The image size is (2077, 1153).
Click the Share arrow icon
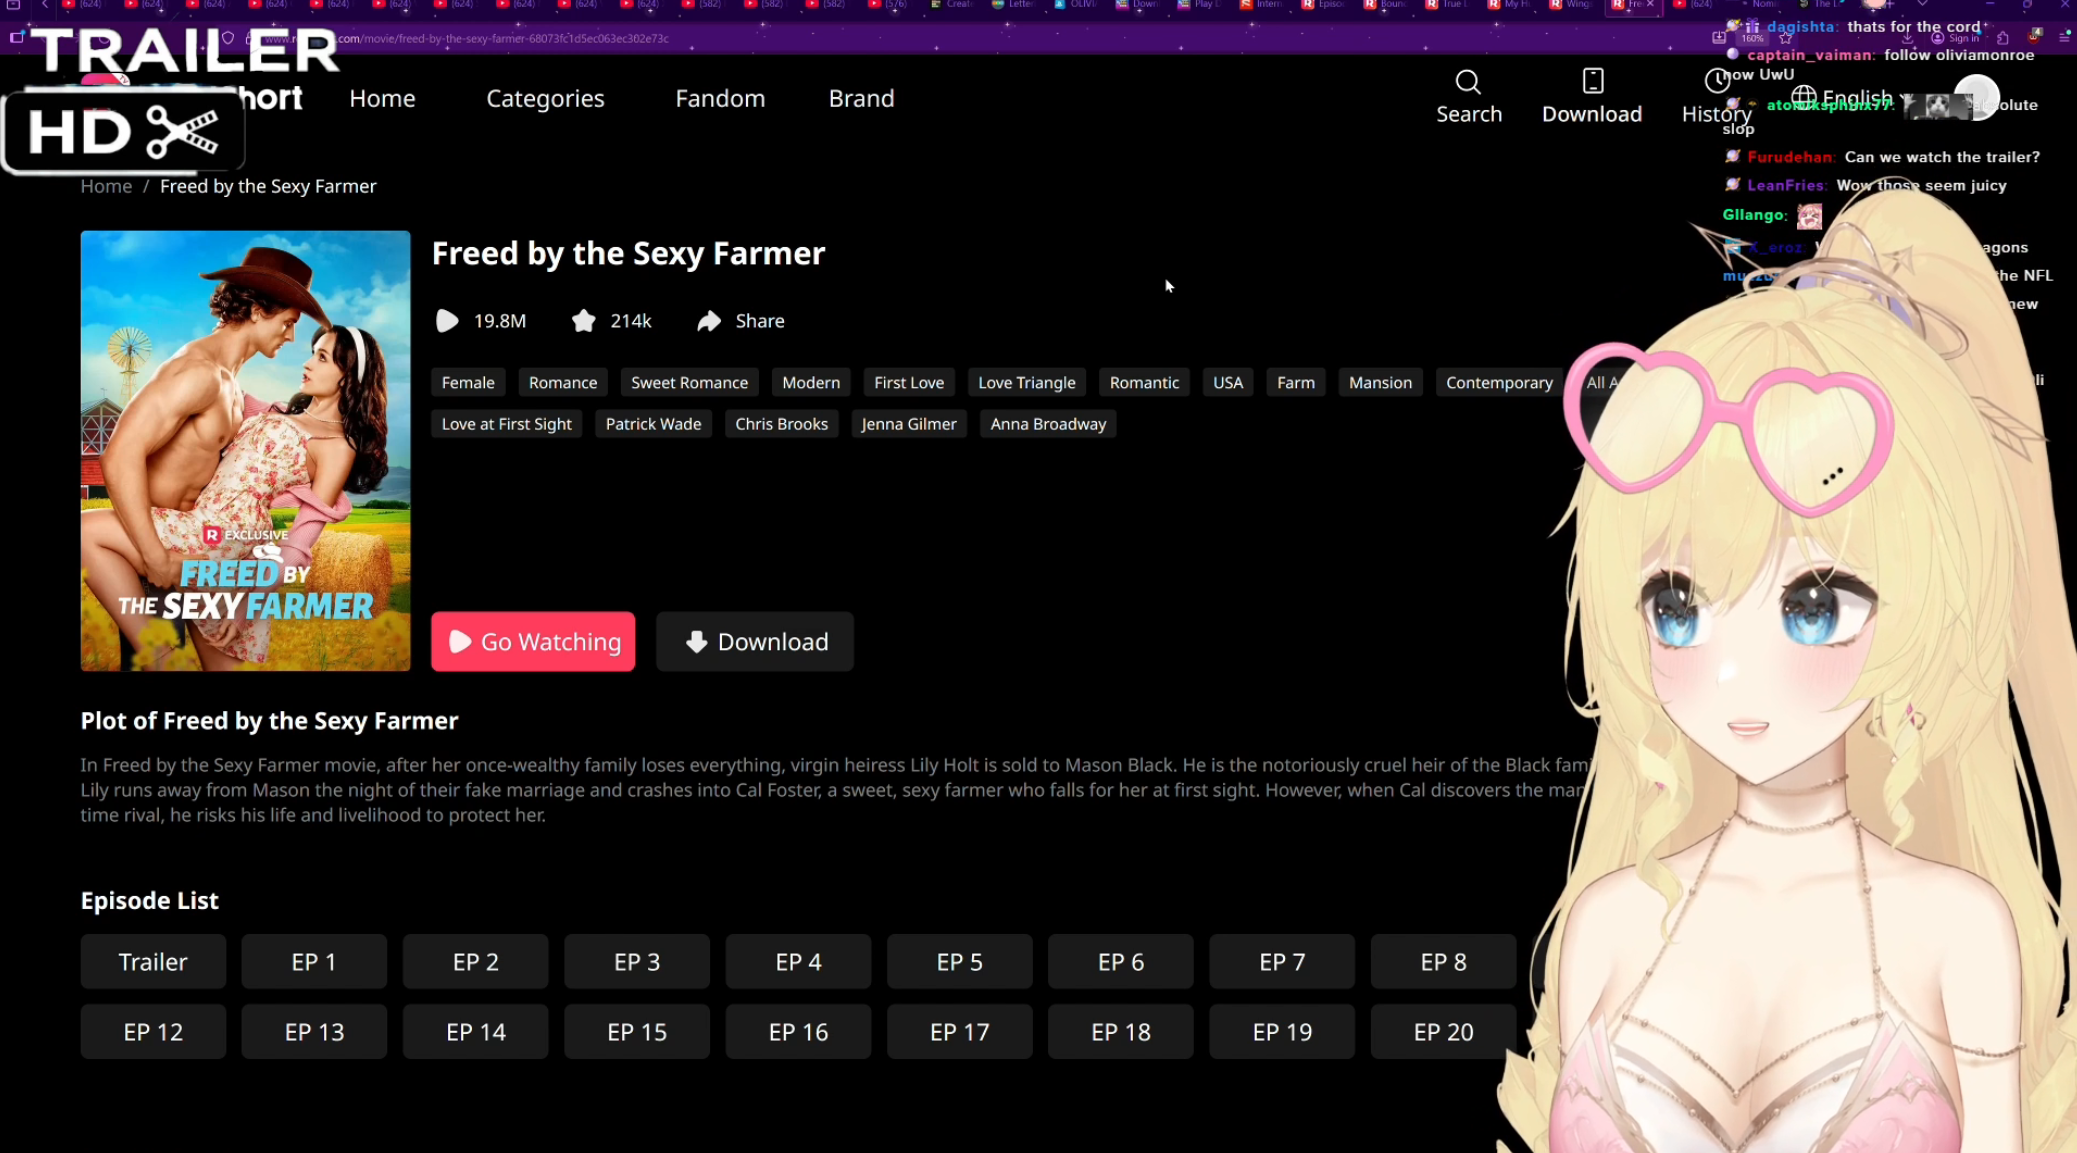point(709,321)
